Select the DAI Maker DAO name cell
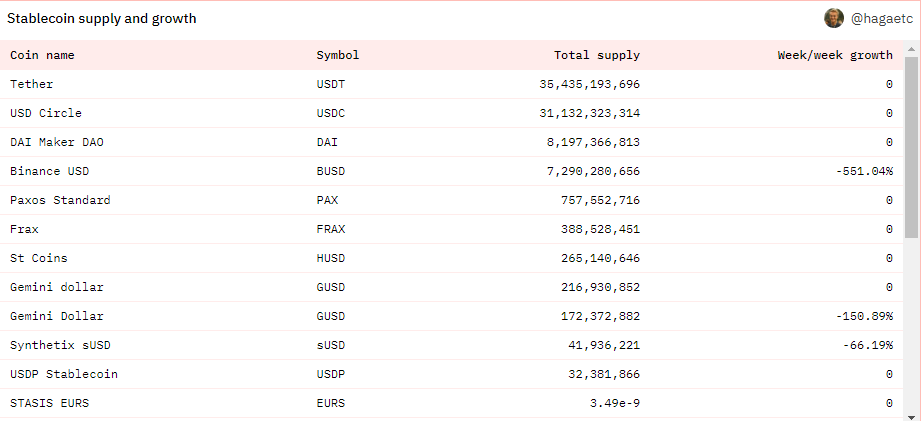Viewport: 924px width, 421px height. 57,142
